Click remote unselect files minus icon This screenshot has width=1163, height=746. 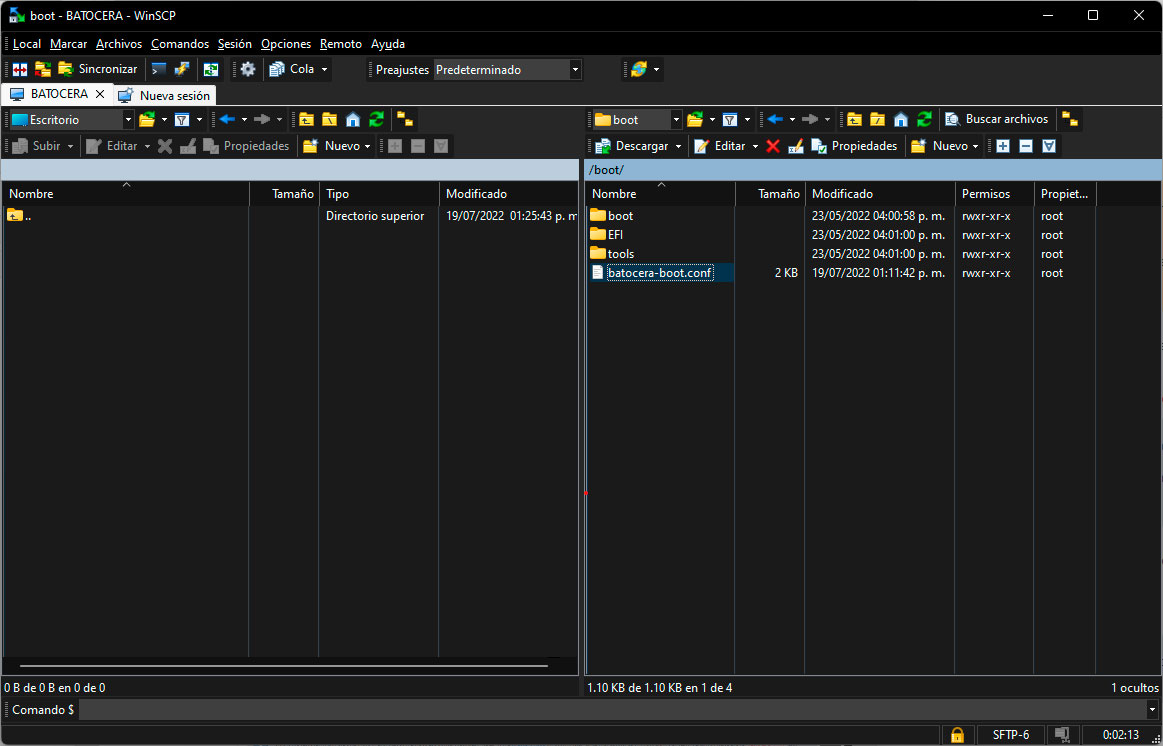pyautogui.click(x=1026, y=146)
